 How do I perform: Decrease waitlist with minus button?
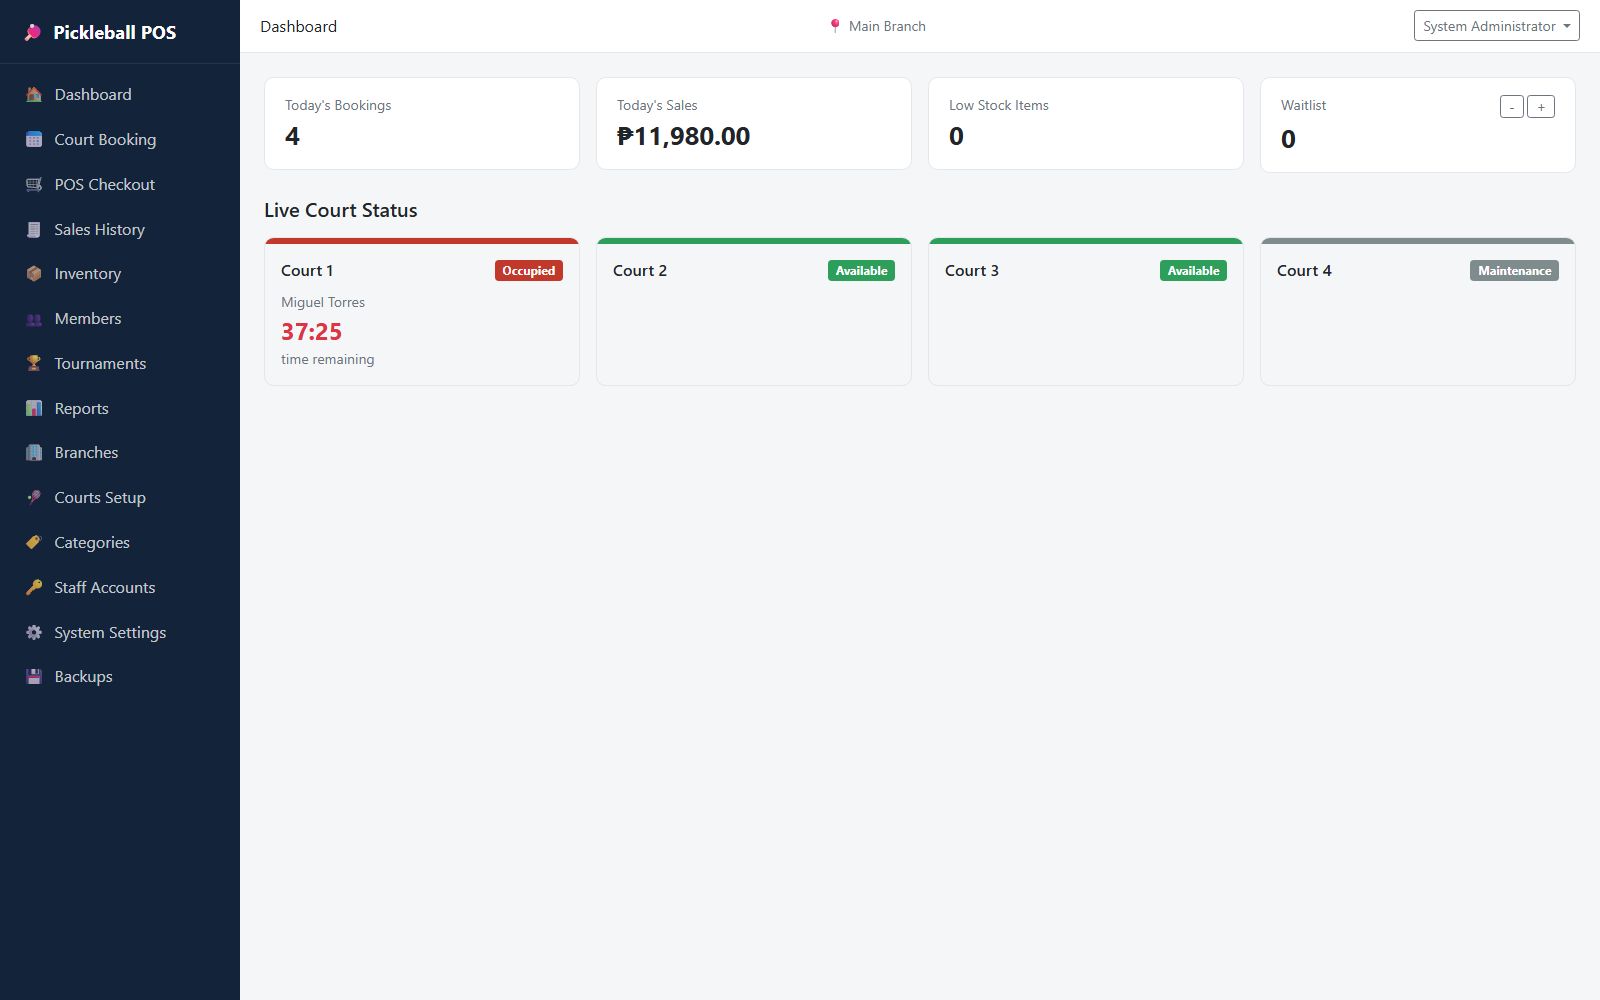point(1512,107)
